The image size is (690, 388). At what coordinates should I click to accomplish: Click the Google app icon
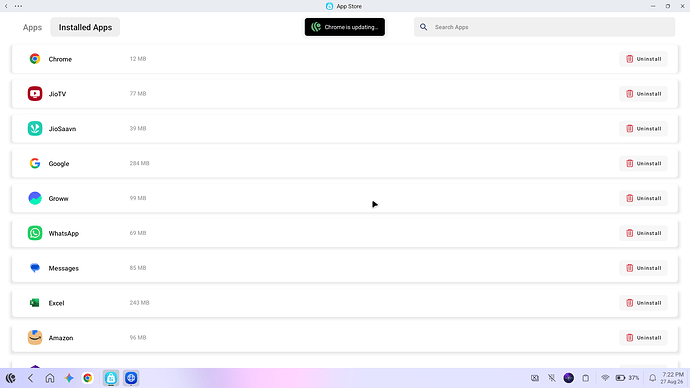[35, 163]
